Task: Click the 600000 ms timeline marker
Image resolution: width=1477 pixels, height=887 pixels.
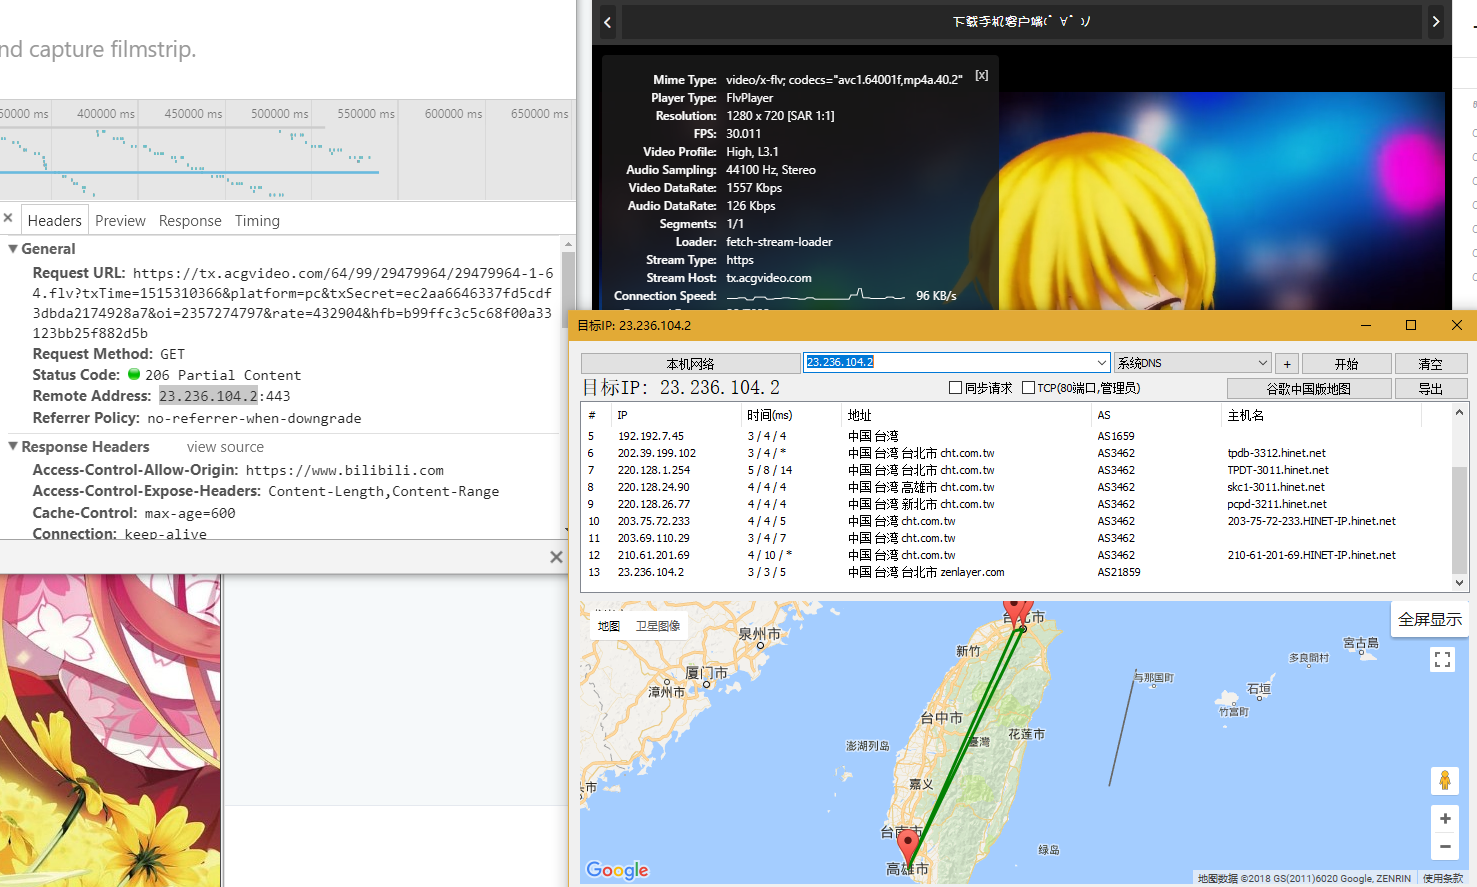Action: [453, 114]
